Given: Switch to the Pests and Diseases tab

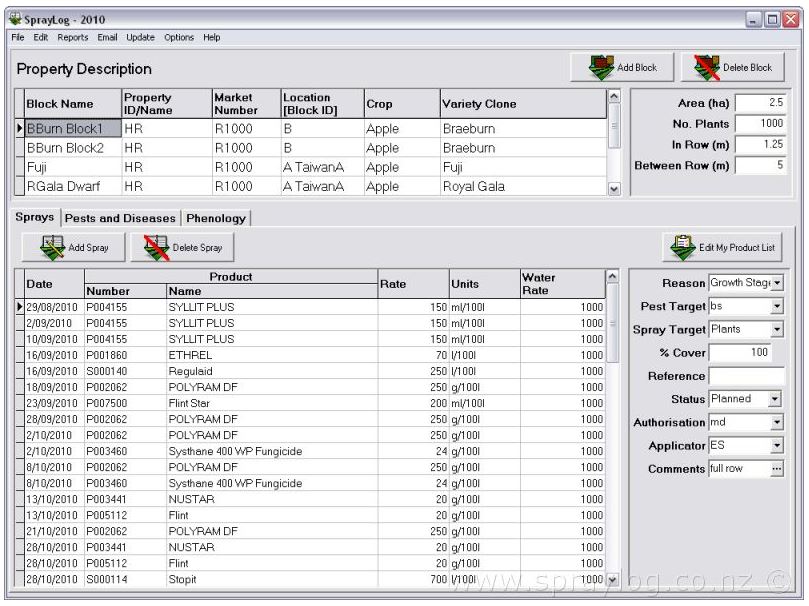Looking at the screenshot, I should click(120, 218).
